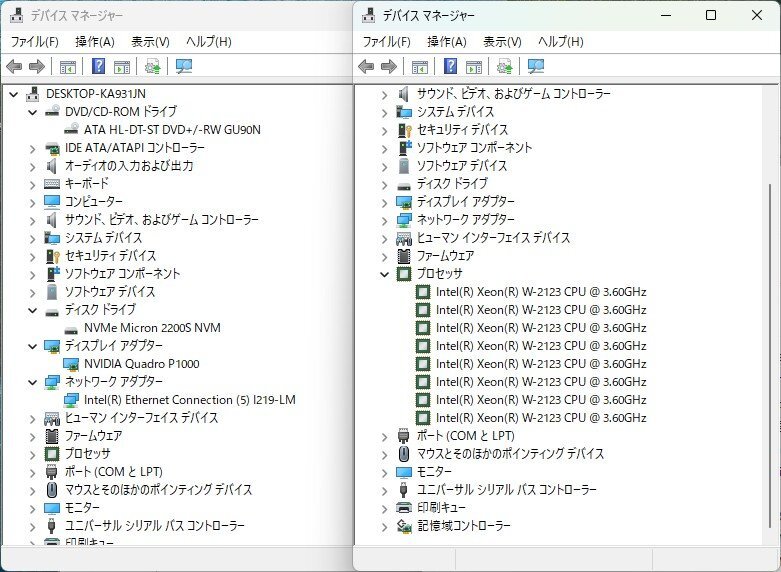Click show/hide console tree icon in right window
Image resolution: width=781 pixels, height=572 pixels.
420,66
